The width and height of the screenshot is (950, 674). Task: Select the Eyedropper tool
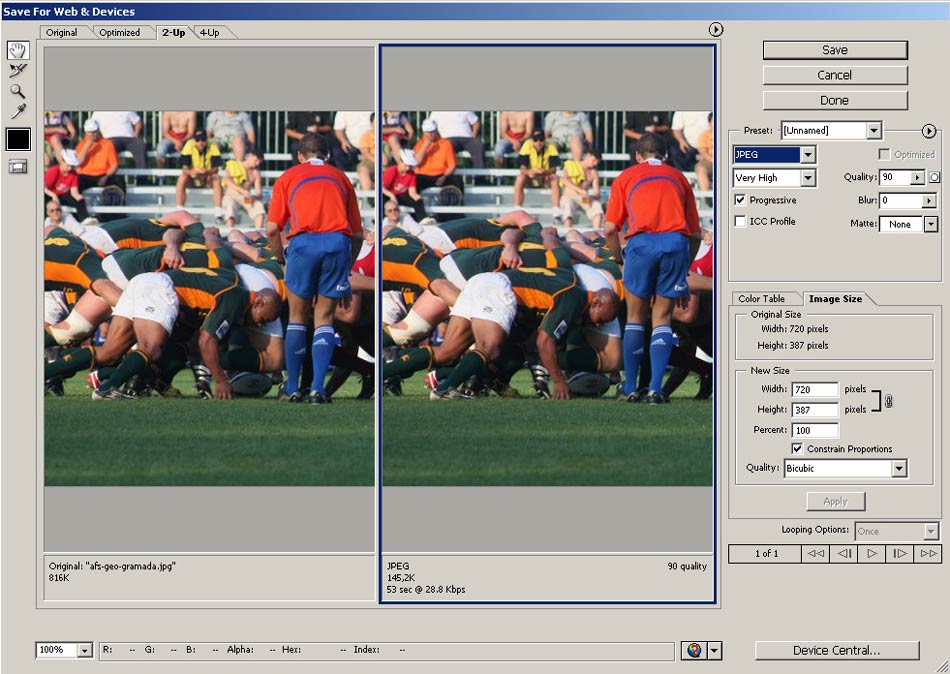coord(18,112)
